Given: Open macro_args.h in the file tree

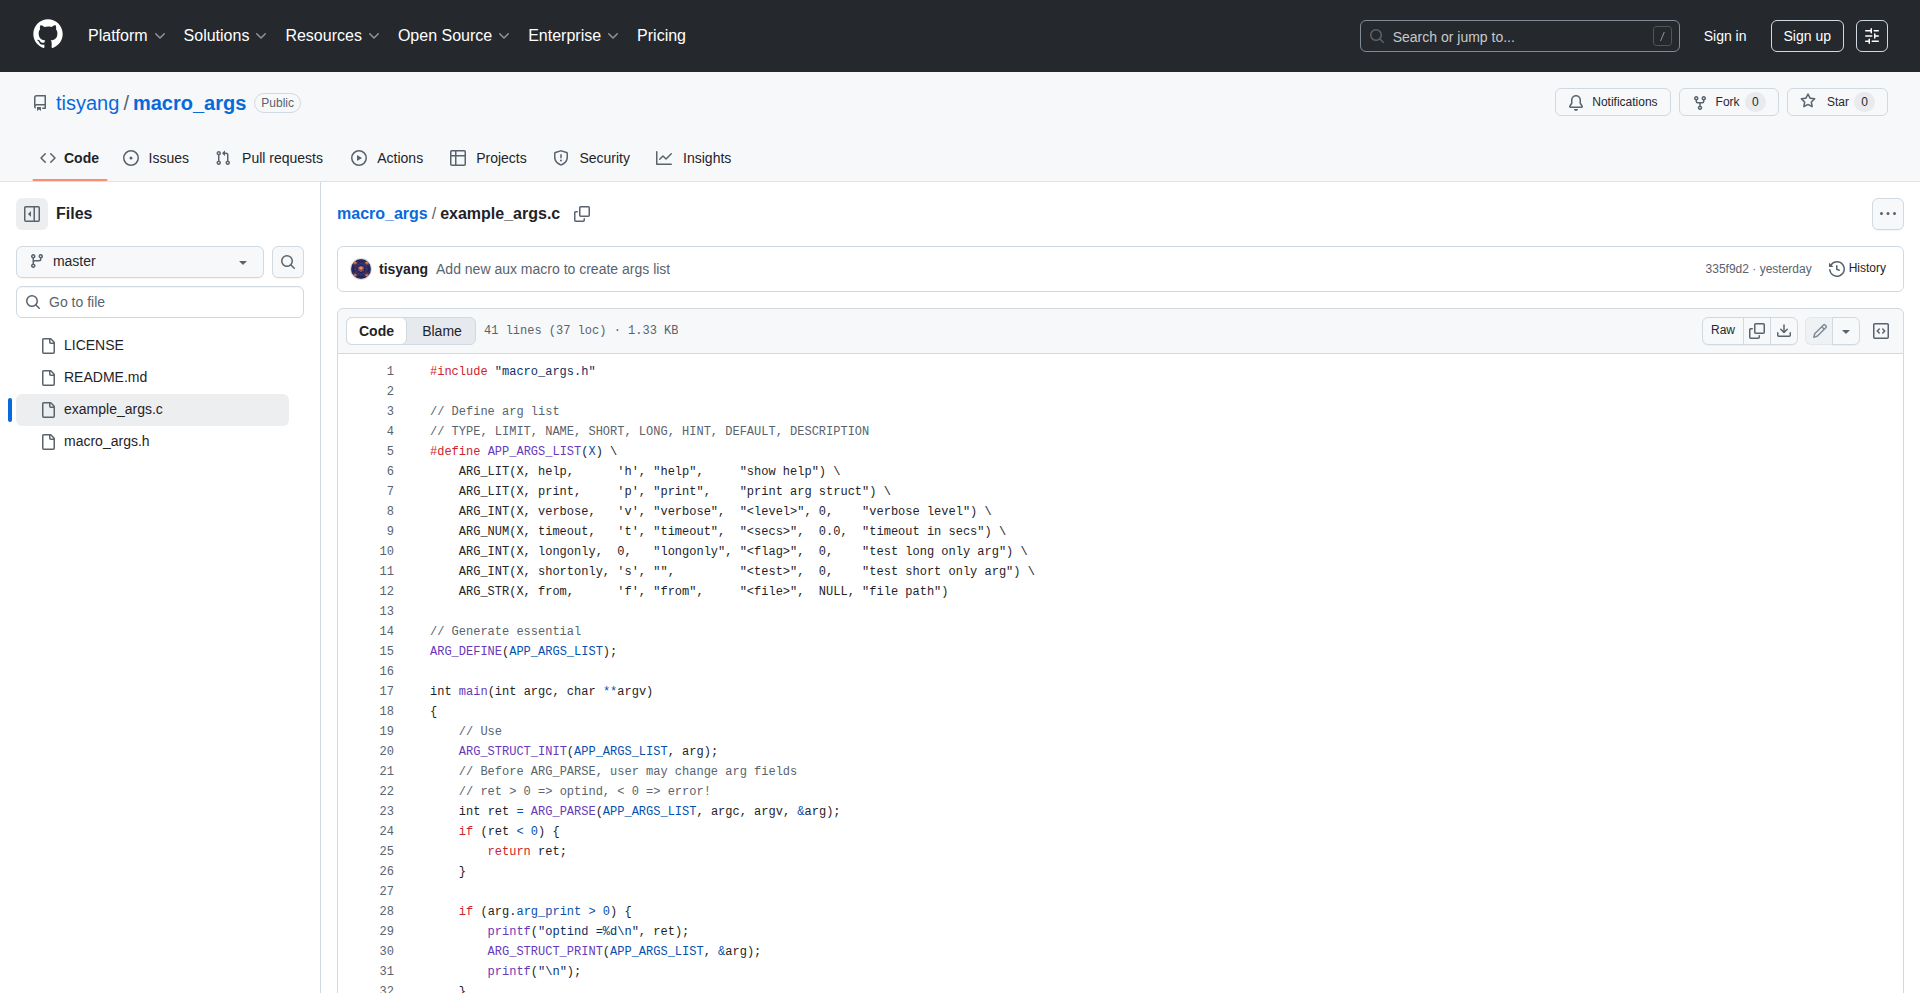Looking at the screenshot, I should (106, 442).
